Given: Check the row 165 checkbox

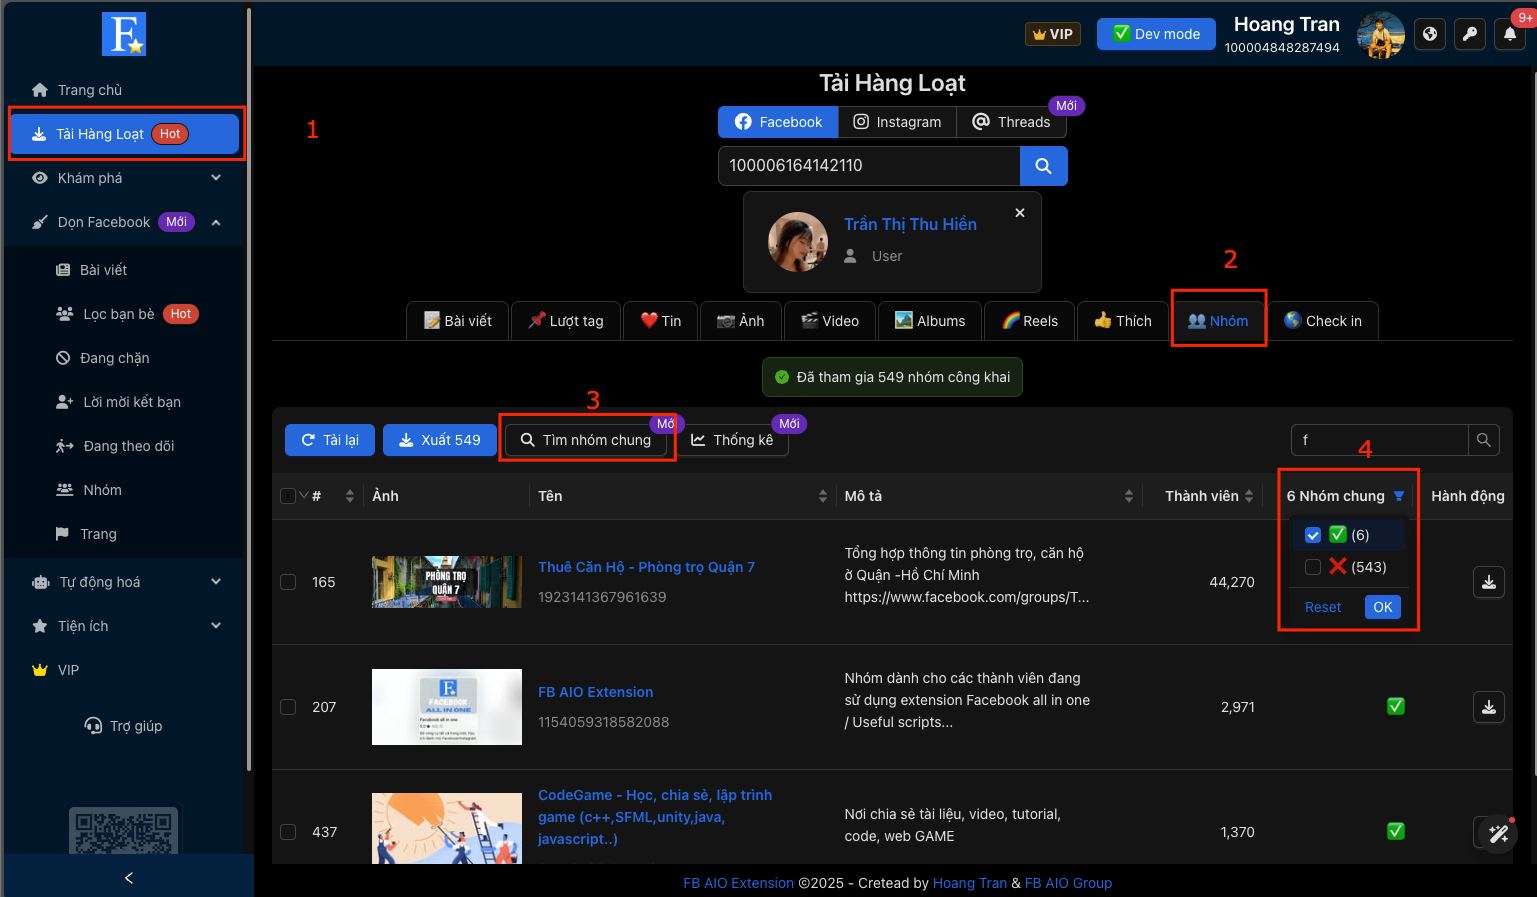Looking at the screenshot, I should pos(288,582).
